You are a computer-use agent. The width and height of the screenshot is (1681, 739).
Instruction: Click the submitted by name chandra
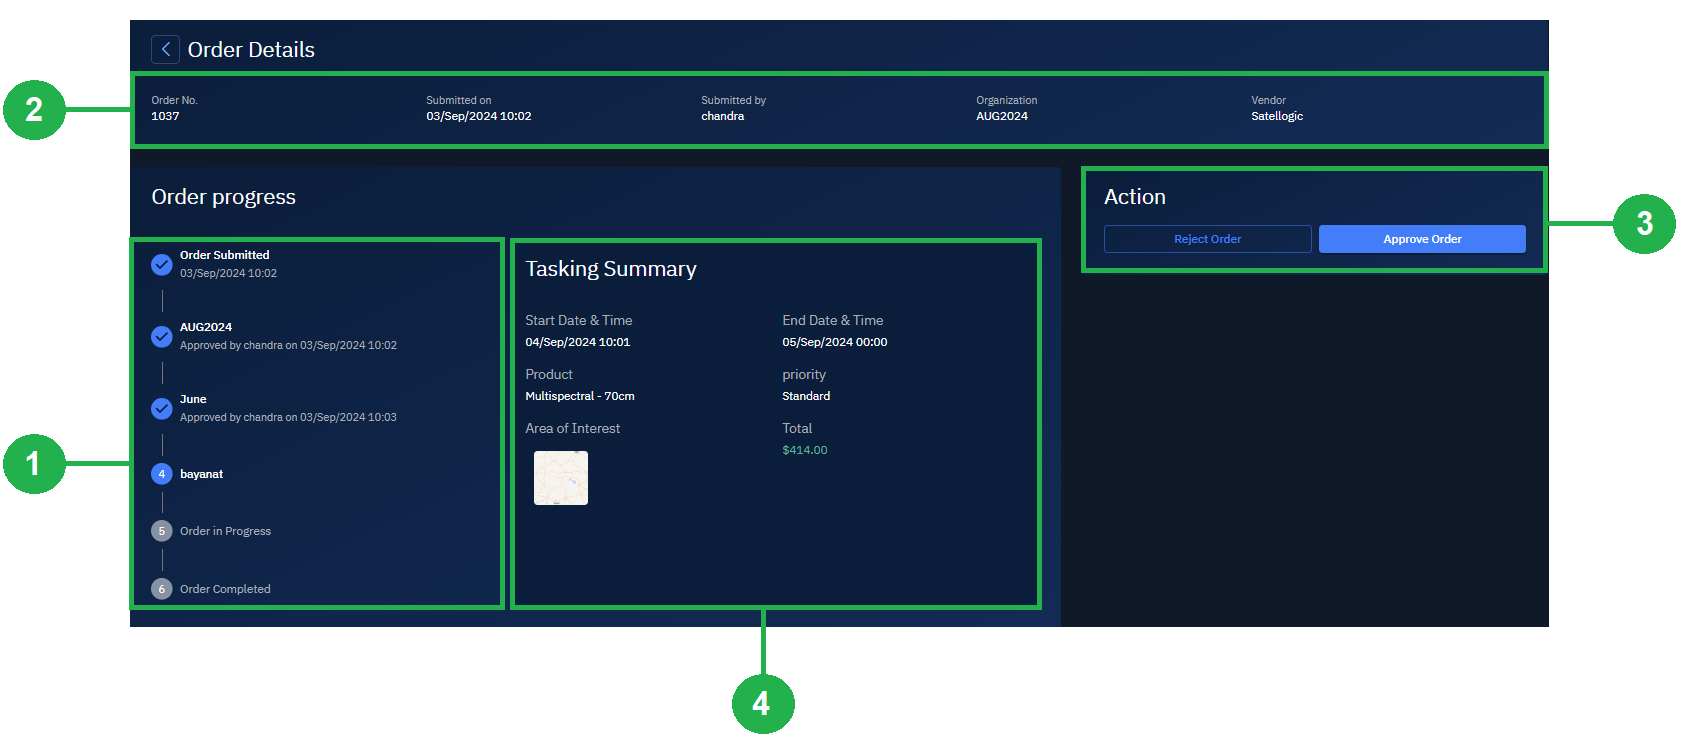(x=723, y=116)
